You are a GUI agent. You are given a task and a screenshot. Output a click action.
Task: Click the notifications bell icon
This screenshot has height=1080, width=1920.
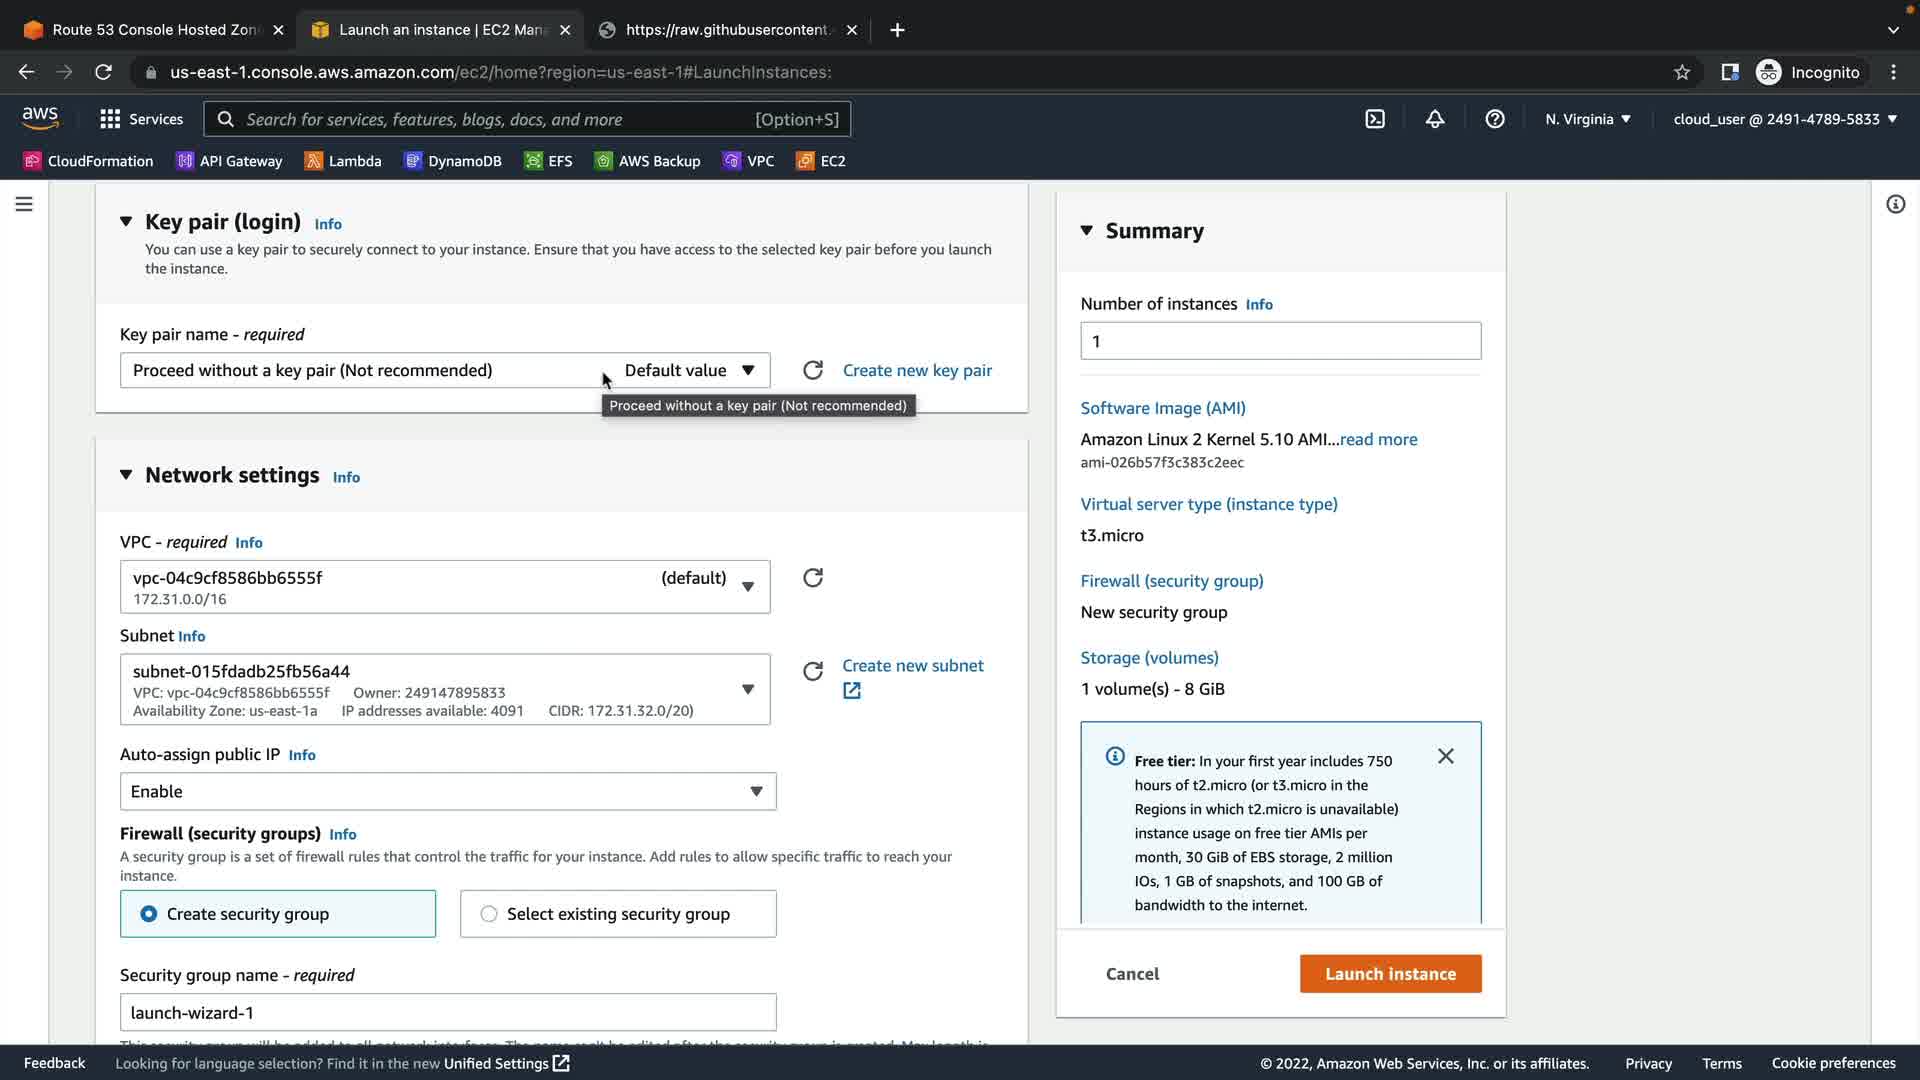coord(1435,119)
